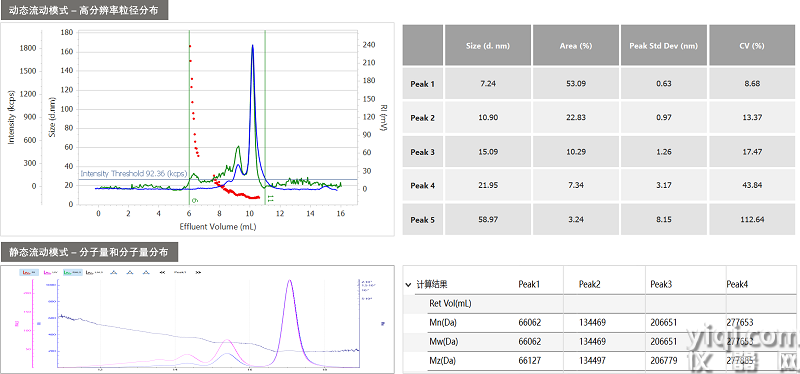Click the first blue peak triangle icon
The image size is (800, 374).
tap(114, 272)
